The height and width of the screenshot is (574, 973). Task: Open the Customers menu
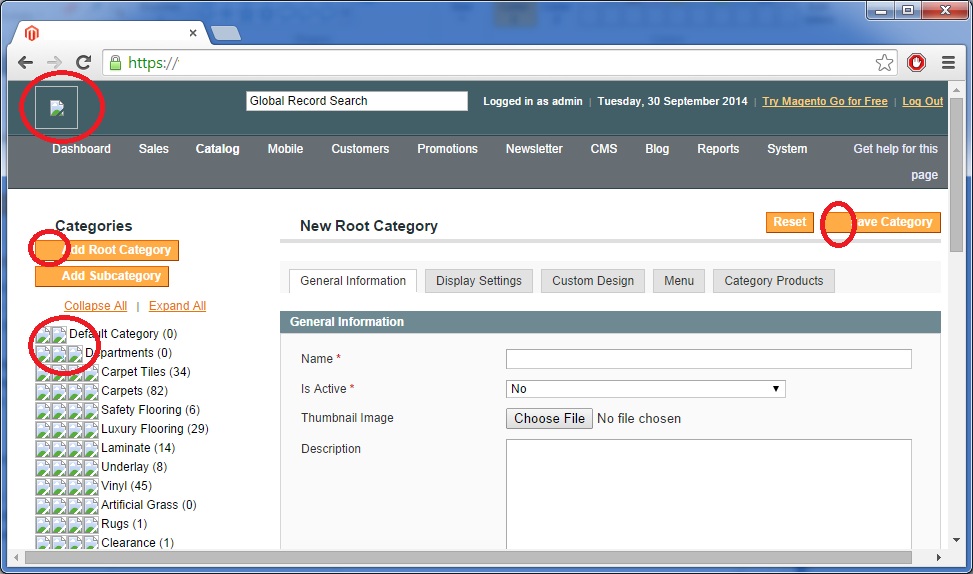(360, 149)
